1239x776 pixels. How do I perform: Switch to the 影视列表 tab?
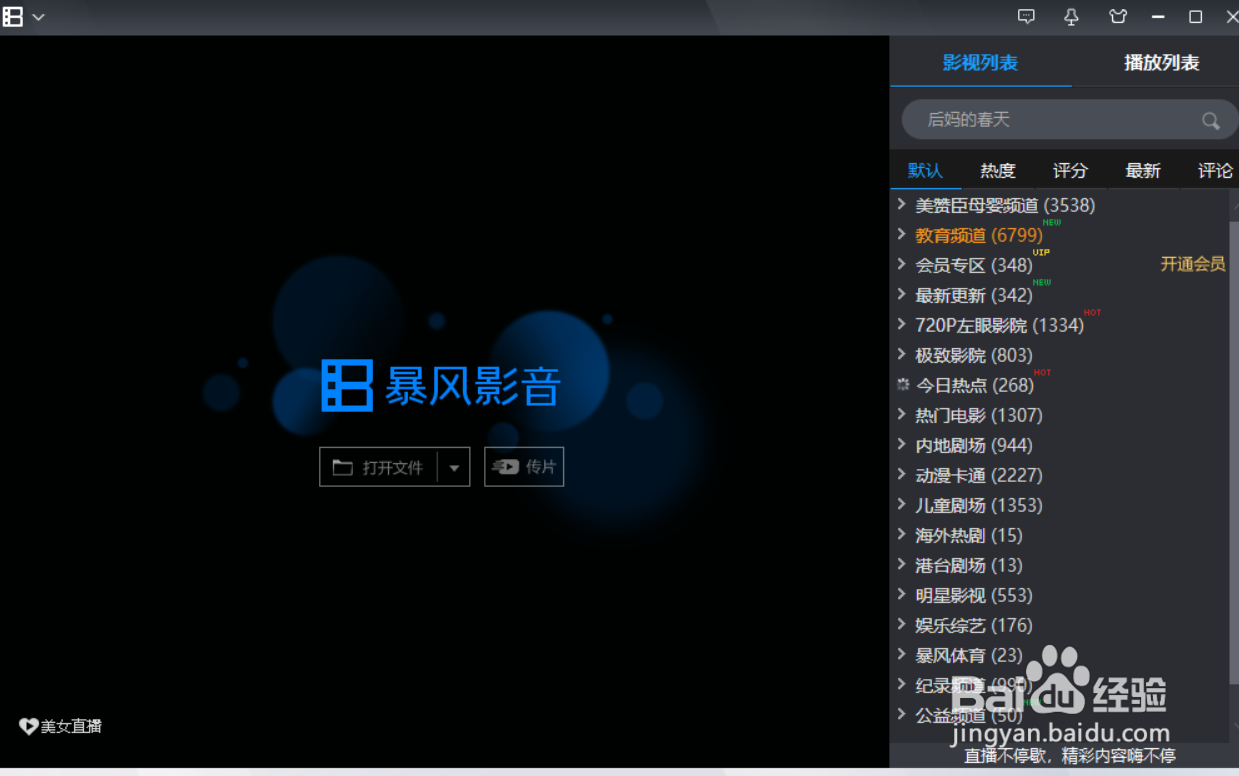click(x=980, y=63)
